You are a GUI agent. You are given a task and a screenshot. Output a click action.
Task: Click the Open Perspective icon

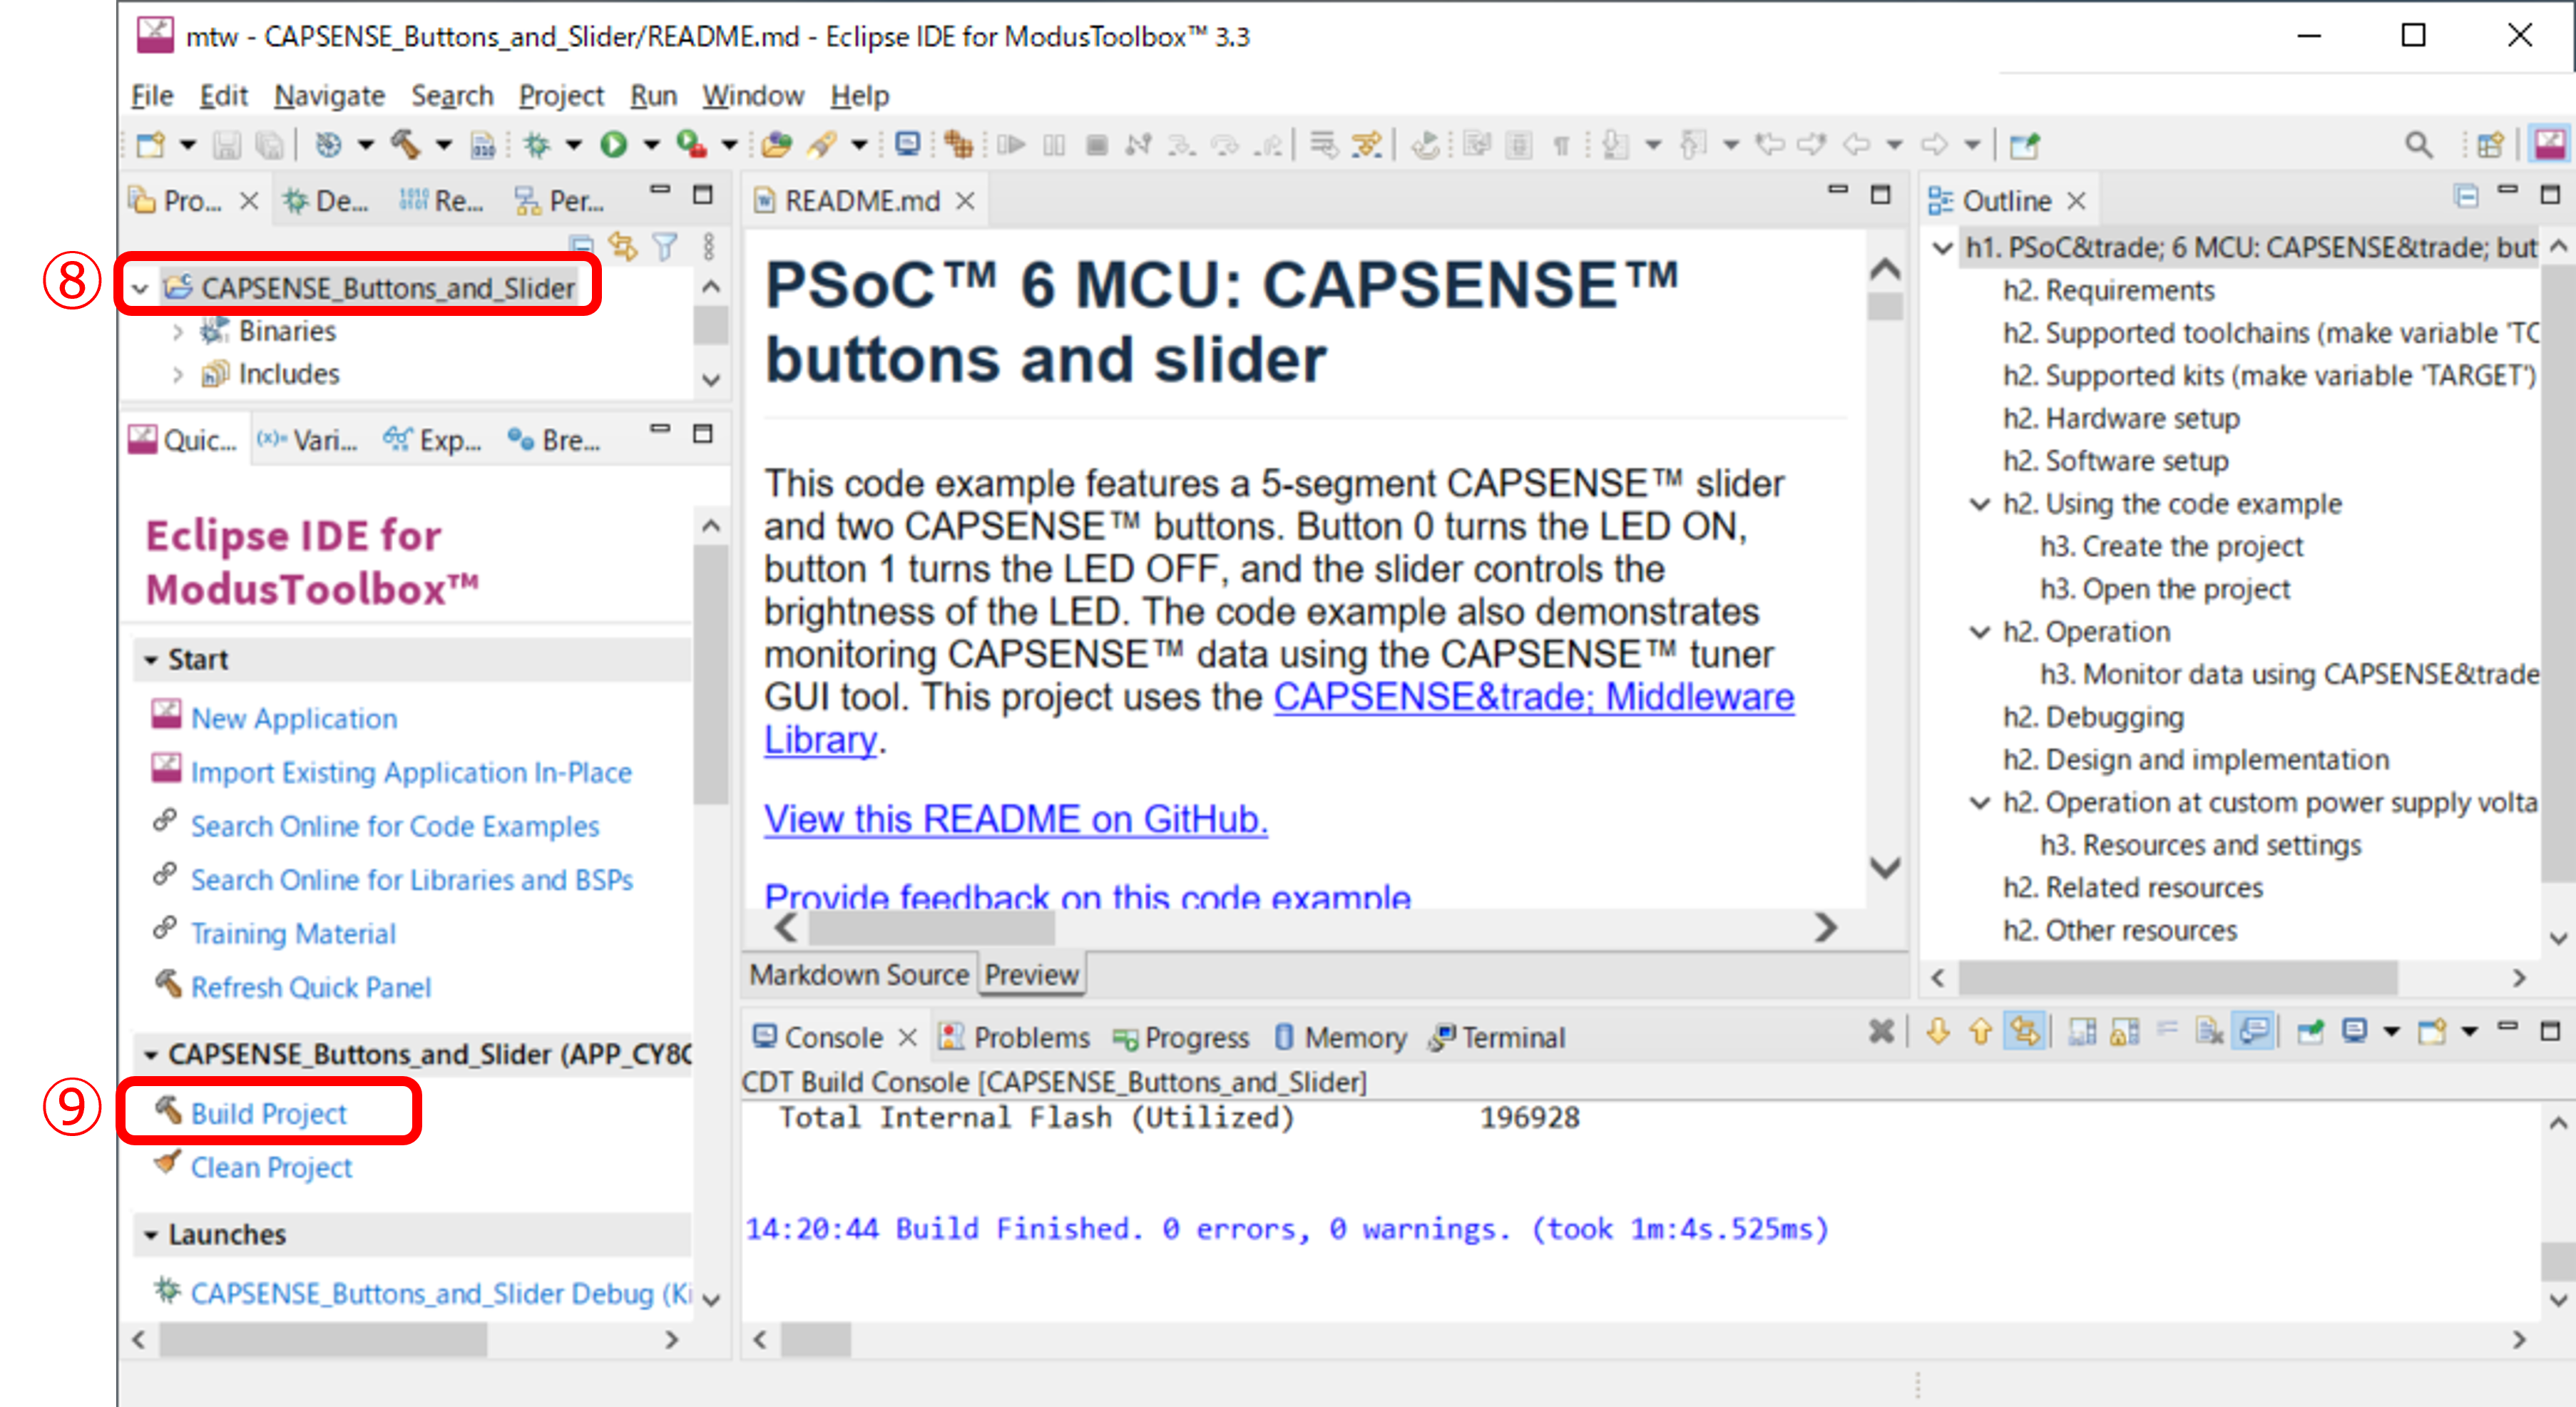pos(2490,145)
